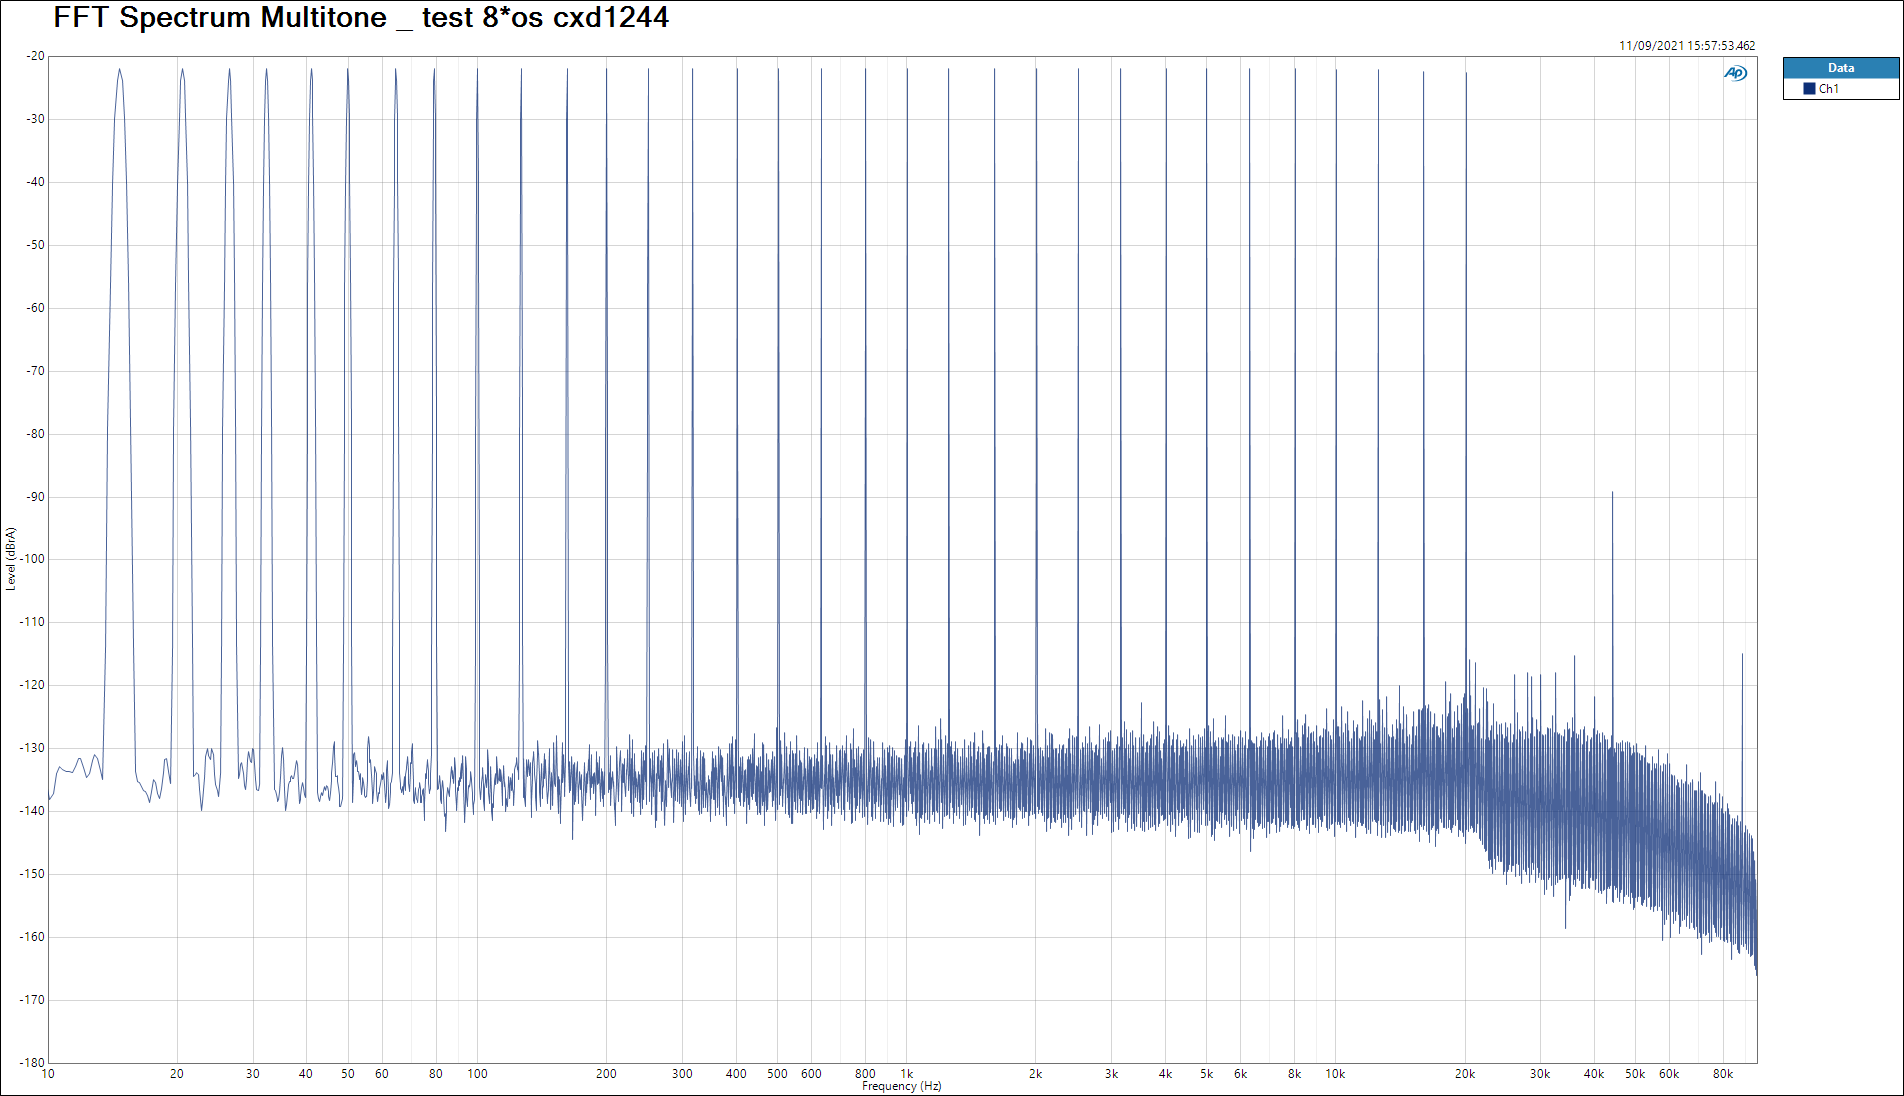Click the -180 tick at bottom of level axis
The width and height of the screenshot is (1904, 1096).
pyautogui.click(x=34, y=1062)
